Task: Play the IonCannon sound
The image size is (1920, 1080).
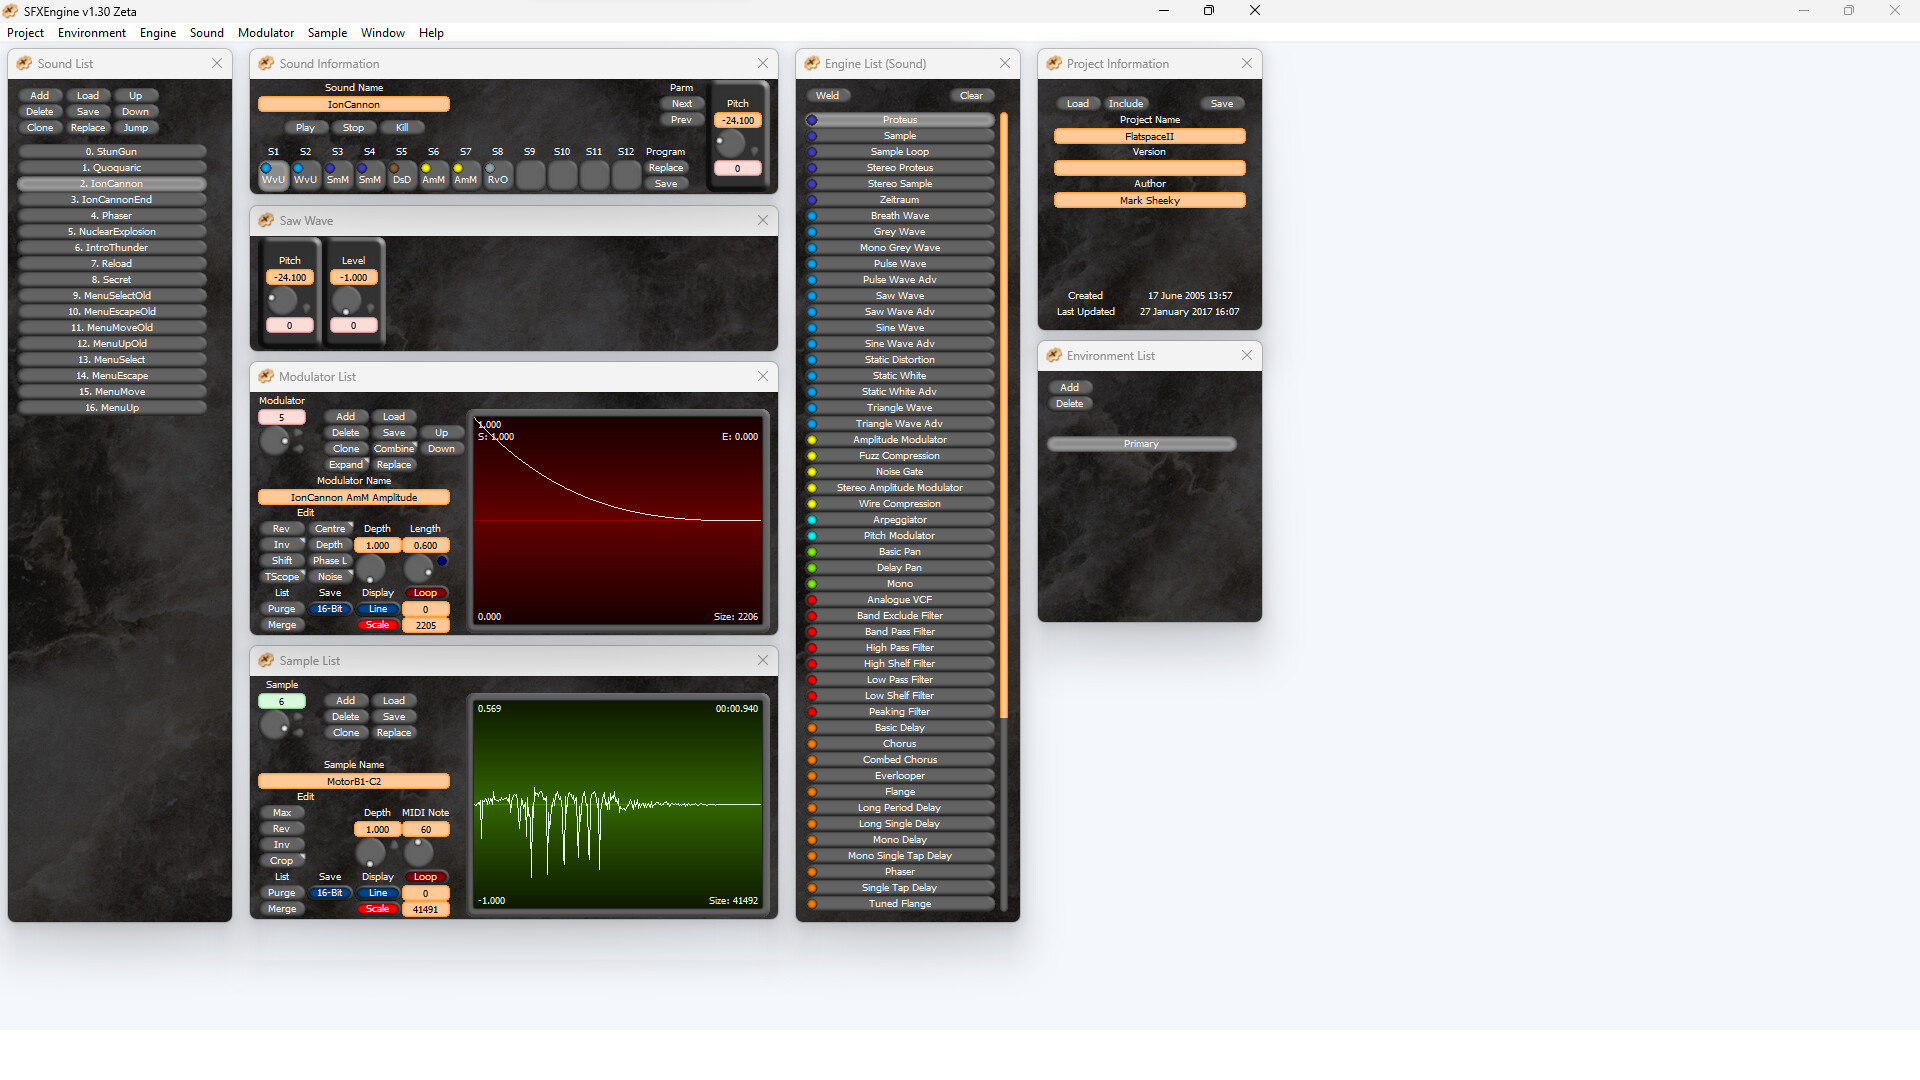Action: click(x=306, y=127)
